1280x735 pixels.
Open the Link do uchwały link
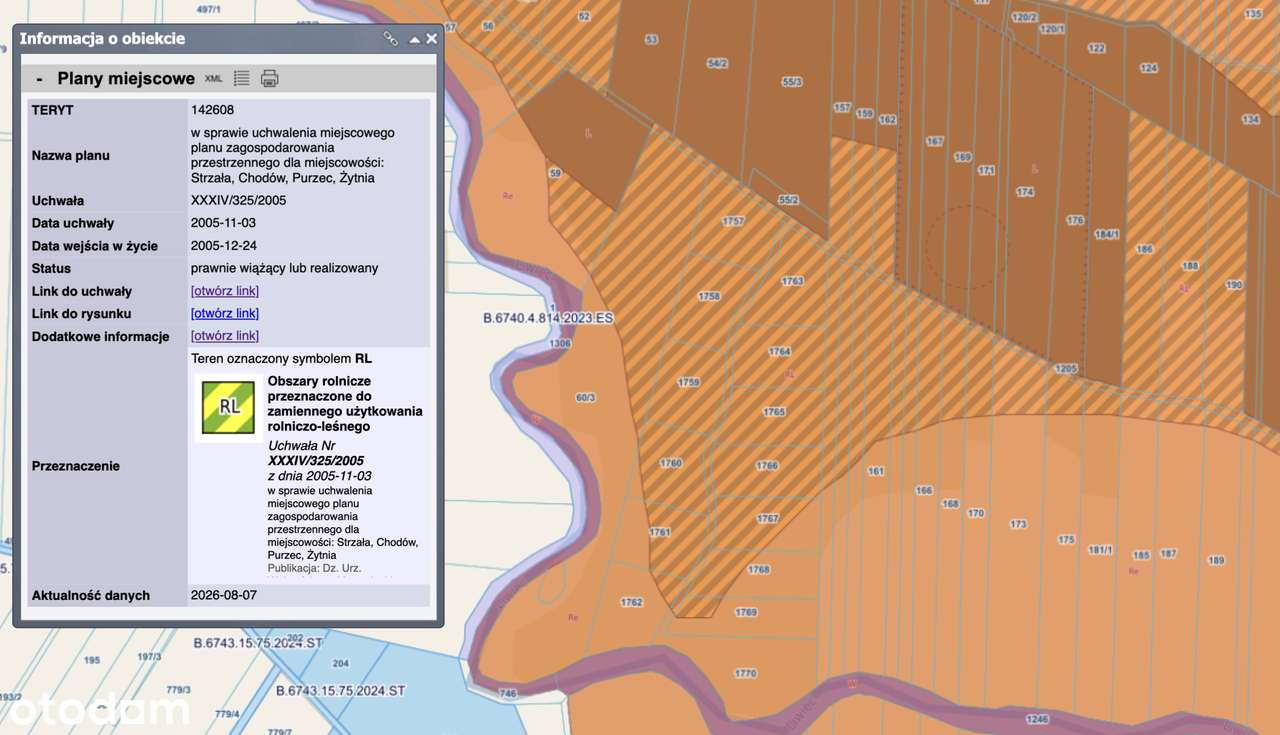point(225,291)
